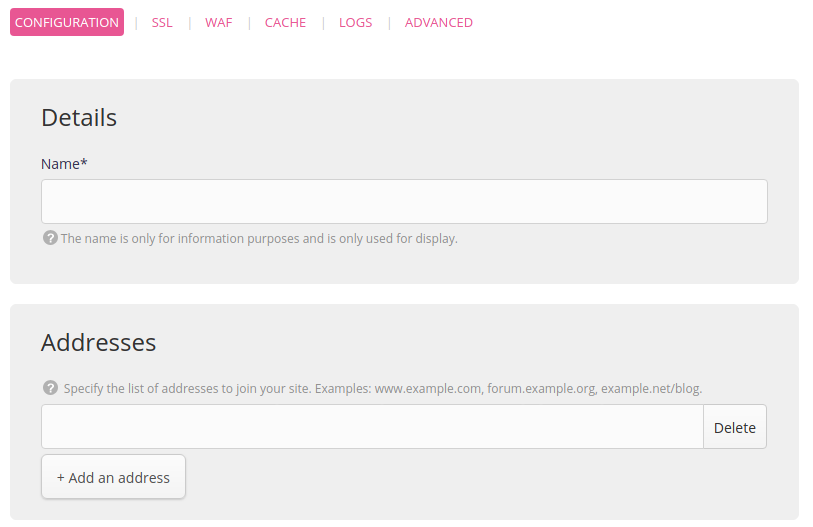
Task: Open the CONFIGURATION tab
Action: coord(67,22)
